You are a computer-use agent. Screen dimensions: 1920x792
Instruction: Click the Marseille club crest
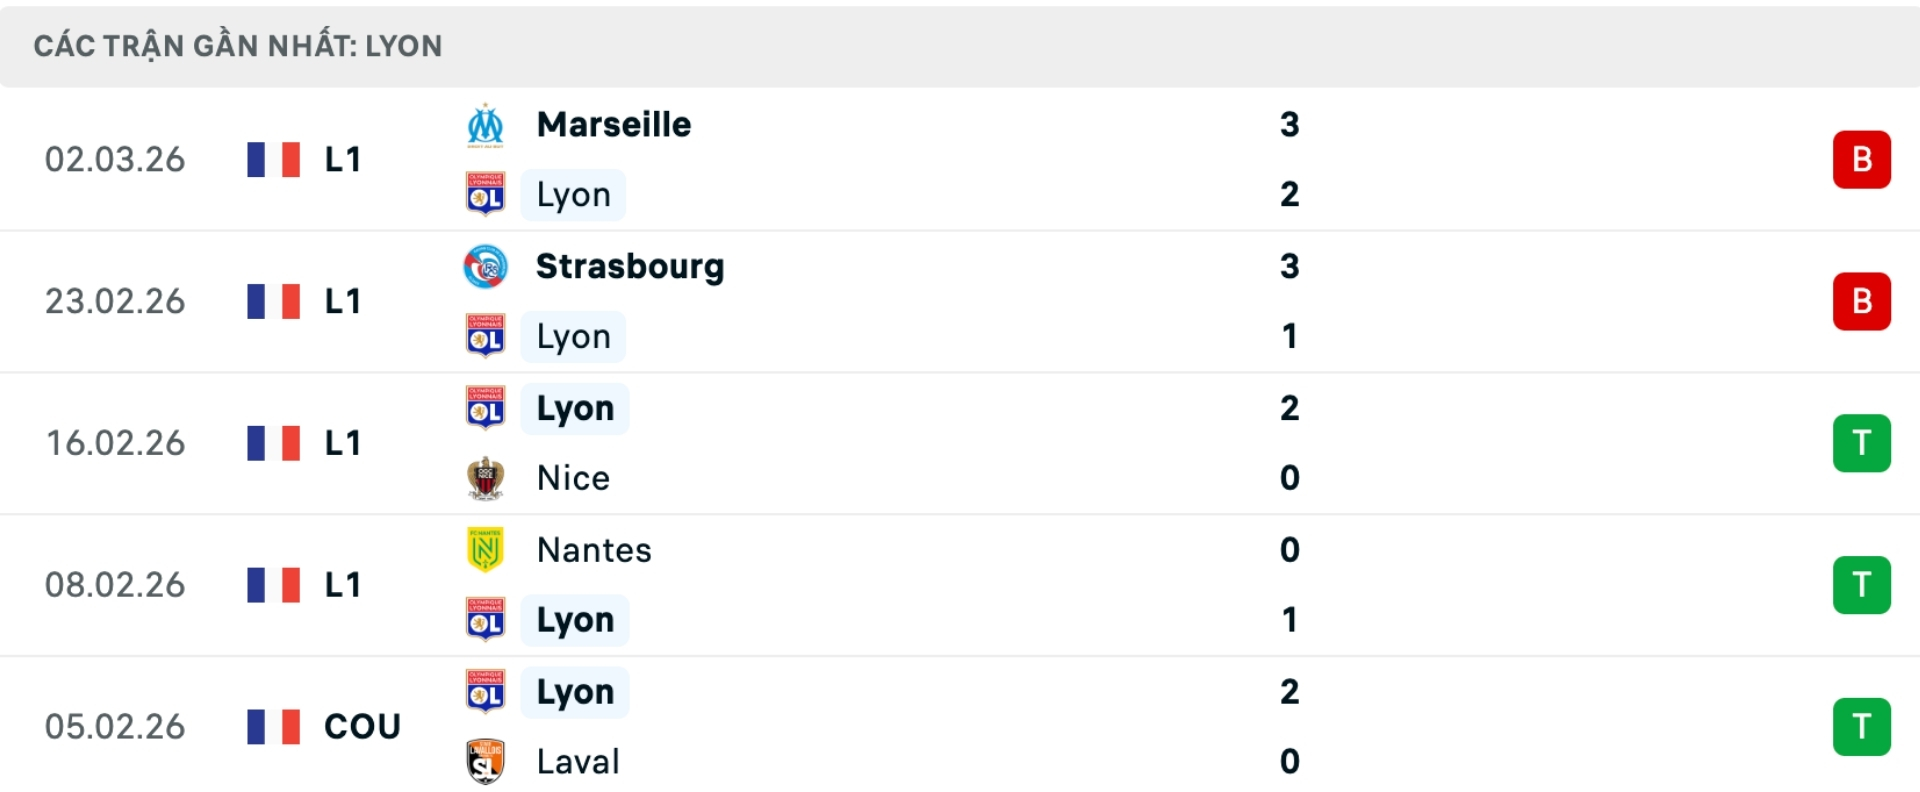pyautogui.click(x=486, y=124)
